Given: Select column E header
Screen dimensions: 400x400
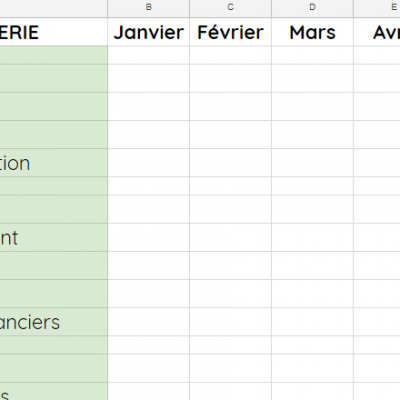Looking at the screenshot, I should (x=377, y=8).
